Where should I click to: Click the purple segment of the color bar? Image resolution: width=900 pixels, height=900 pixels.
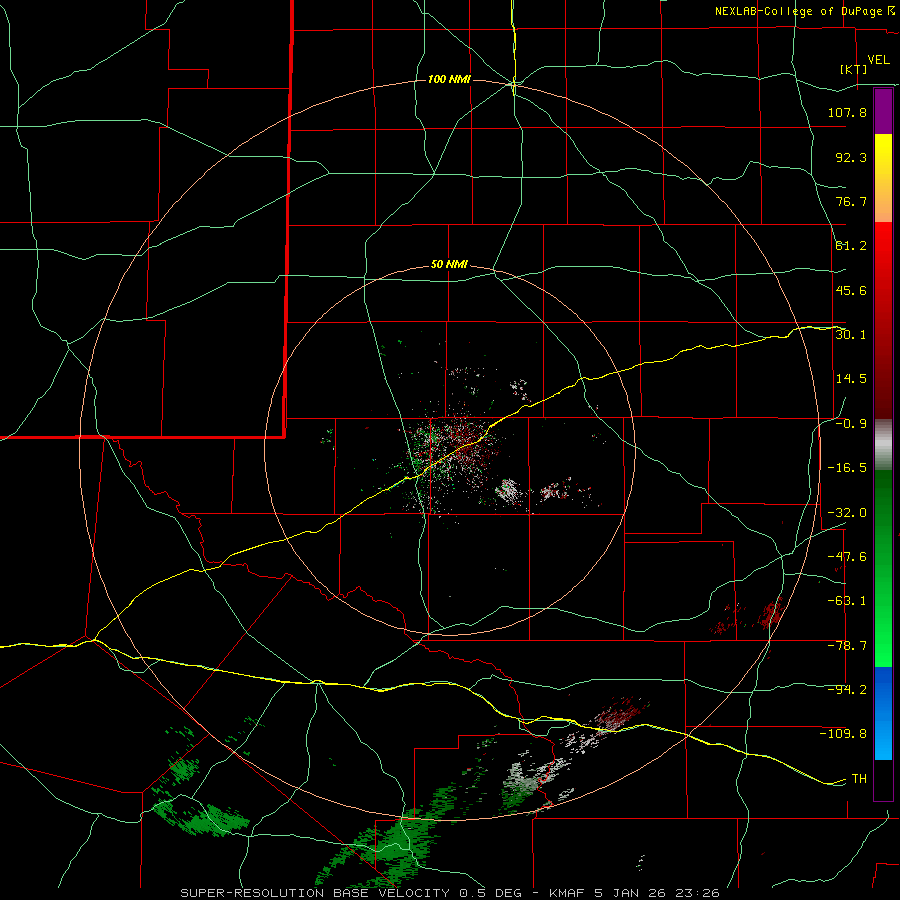883,111
